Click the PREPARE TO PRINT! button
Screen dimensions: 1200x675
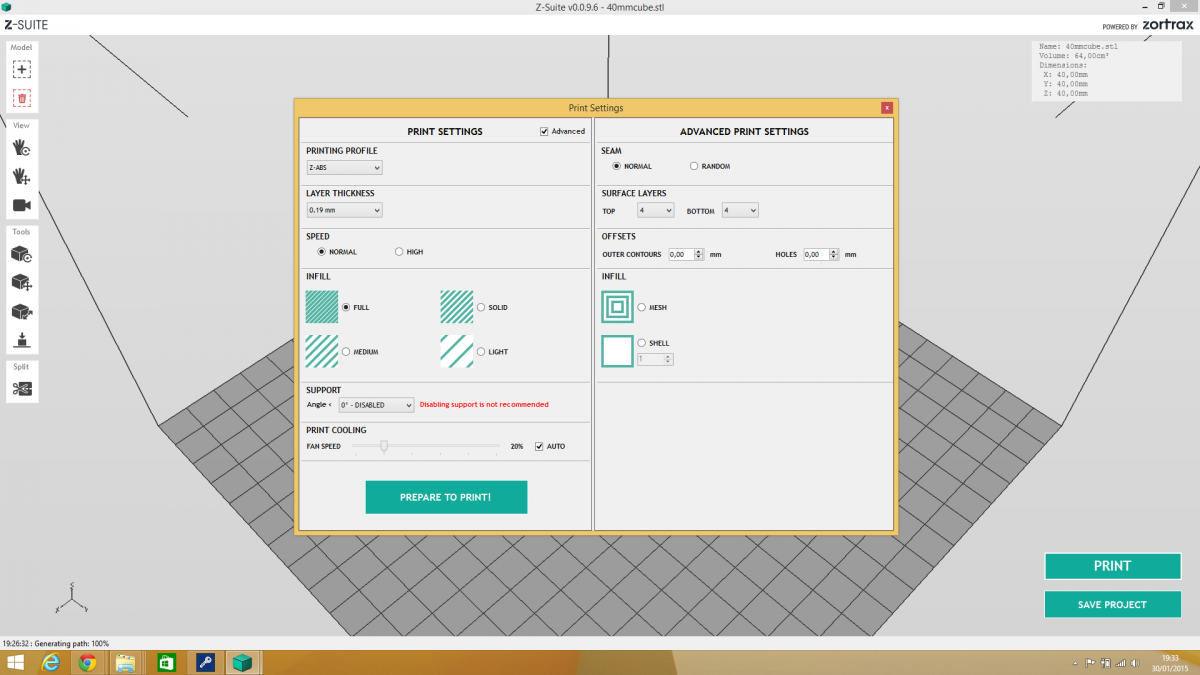tap(446, 497)
